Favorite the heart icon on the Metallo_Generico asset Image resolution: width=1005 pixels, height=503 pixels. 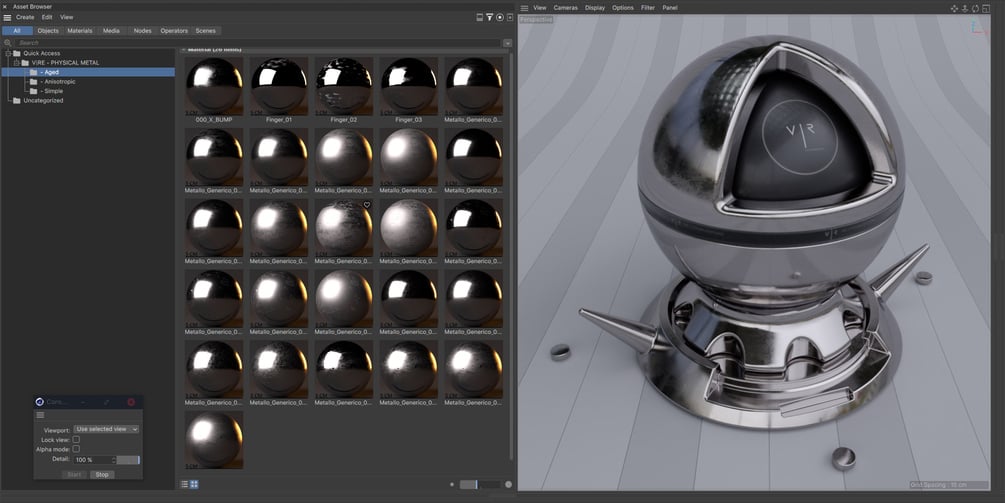367,205
